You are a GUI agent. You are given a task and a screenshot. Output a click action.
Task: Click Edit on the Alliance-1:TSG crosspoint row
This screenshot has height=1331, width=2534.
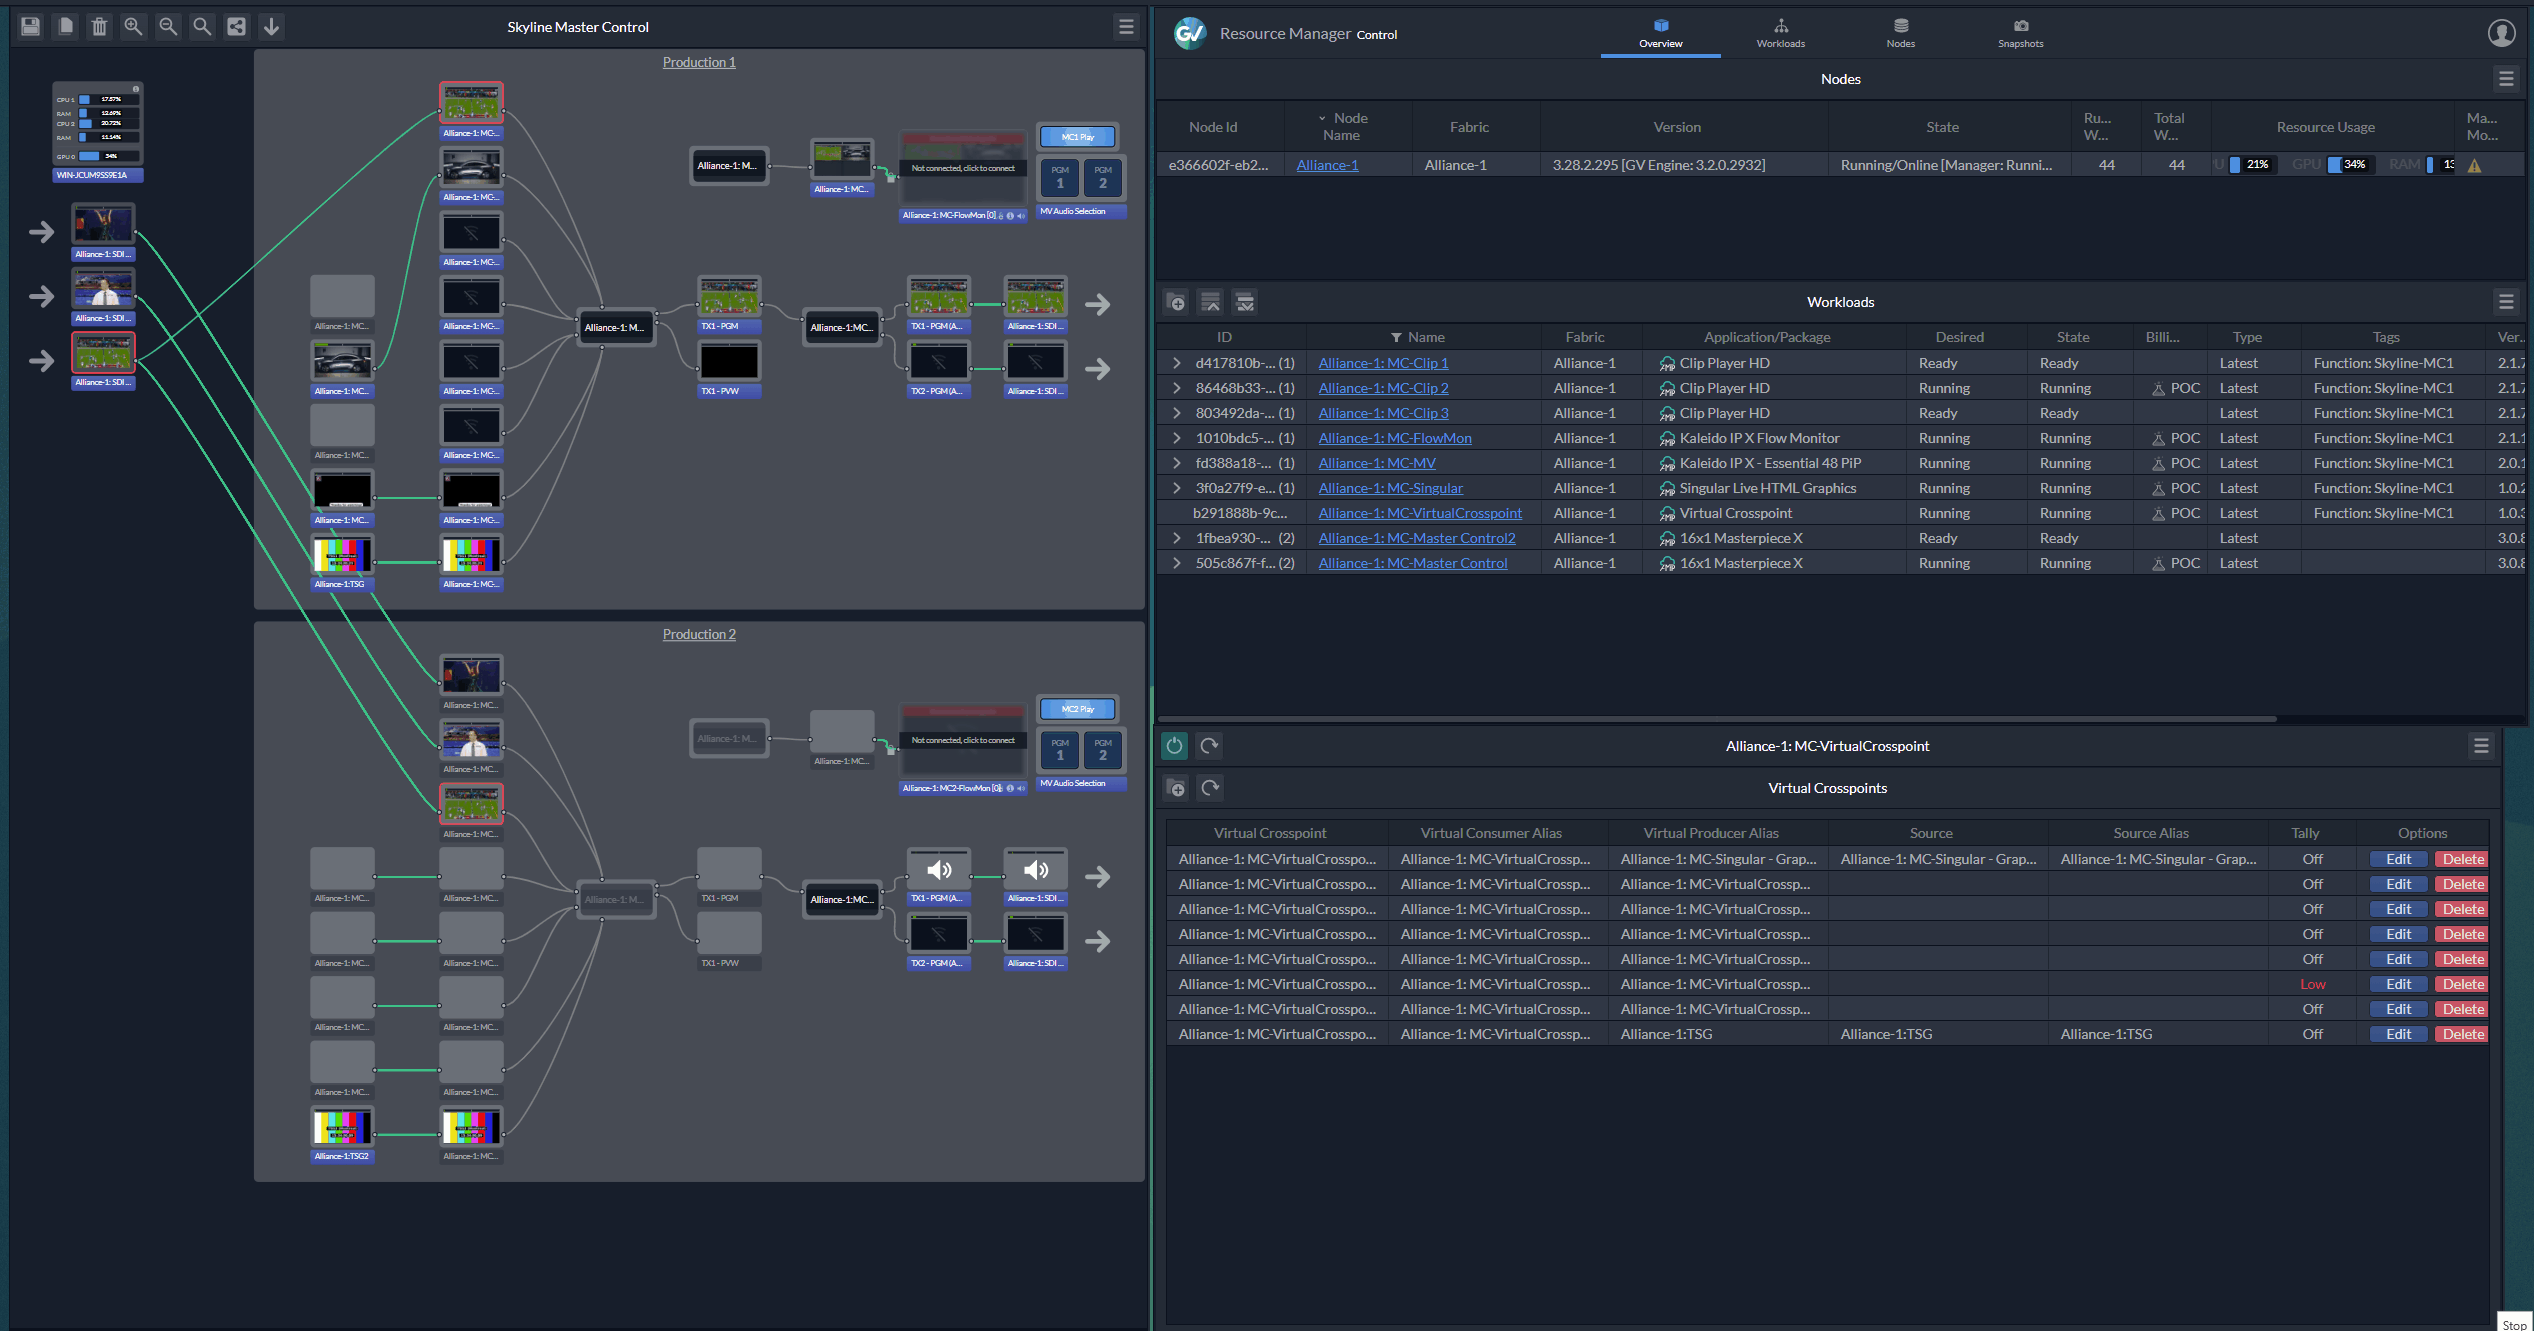tap(2398, 1034)
